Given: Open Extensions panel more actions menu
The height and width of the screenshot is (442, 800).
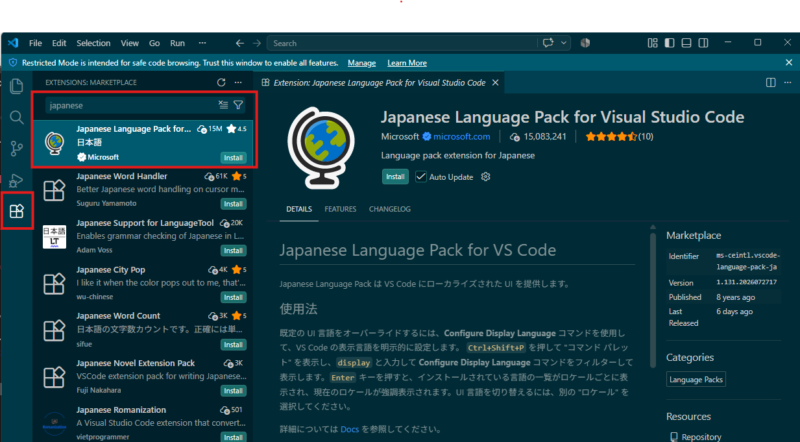Looking at the screenshot, I should click(238, 82).
